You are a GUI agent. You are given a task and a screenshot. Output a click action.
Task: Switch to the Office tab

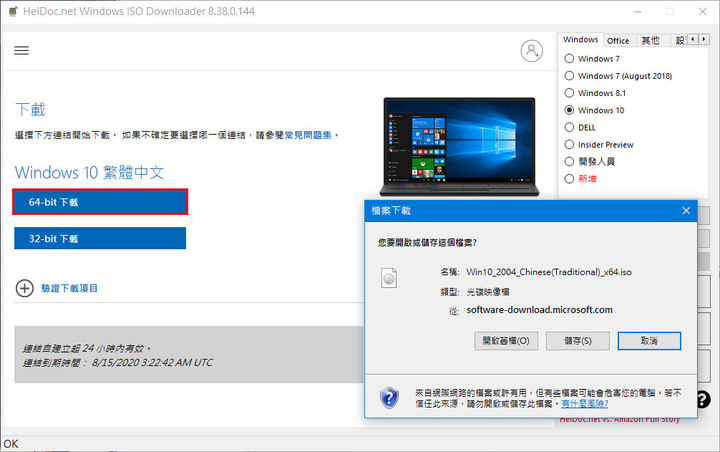(618, 41)
